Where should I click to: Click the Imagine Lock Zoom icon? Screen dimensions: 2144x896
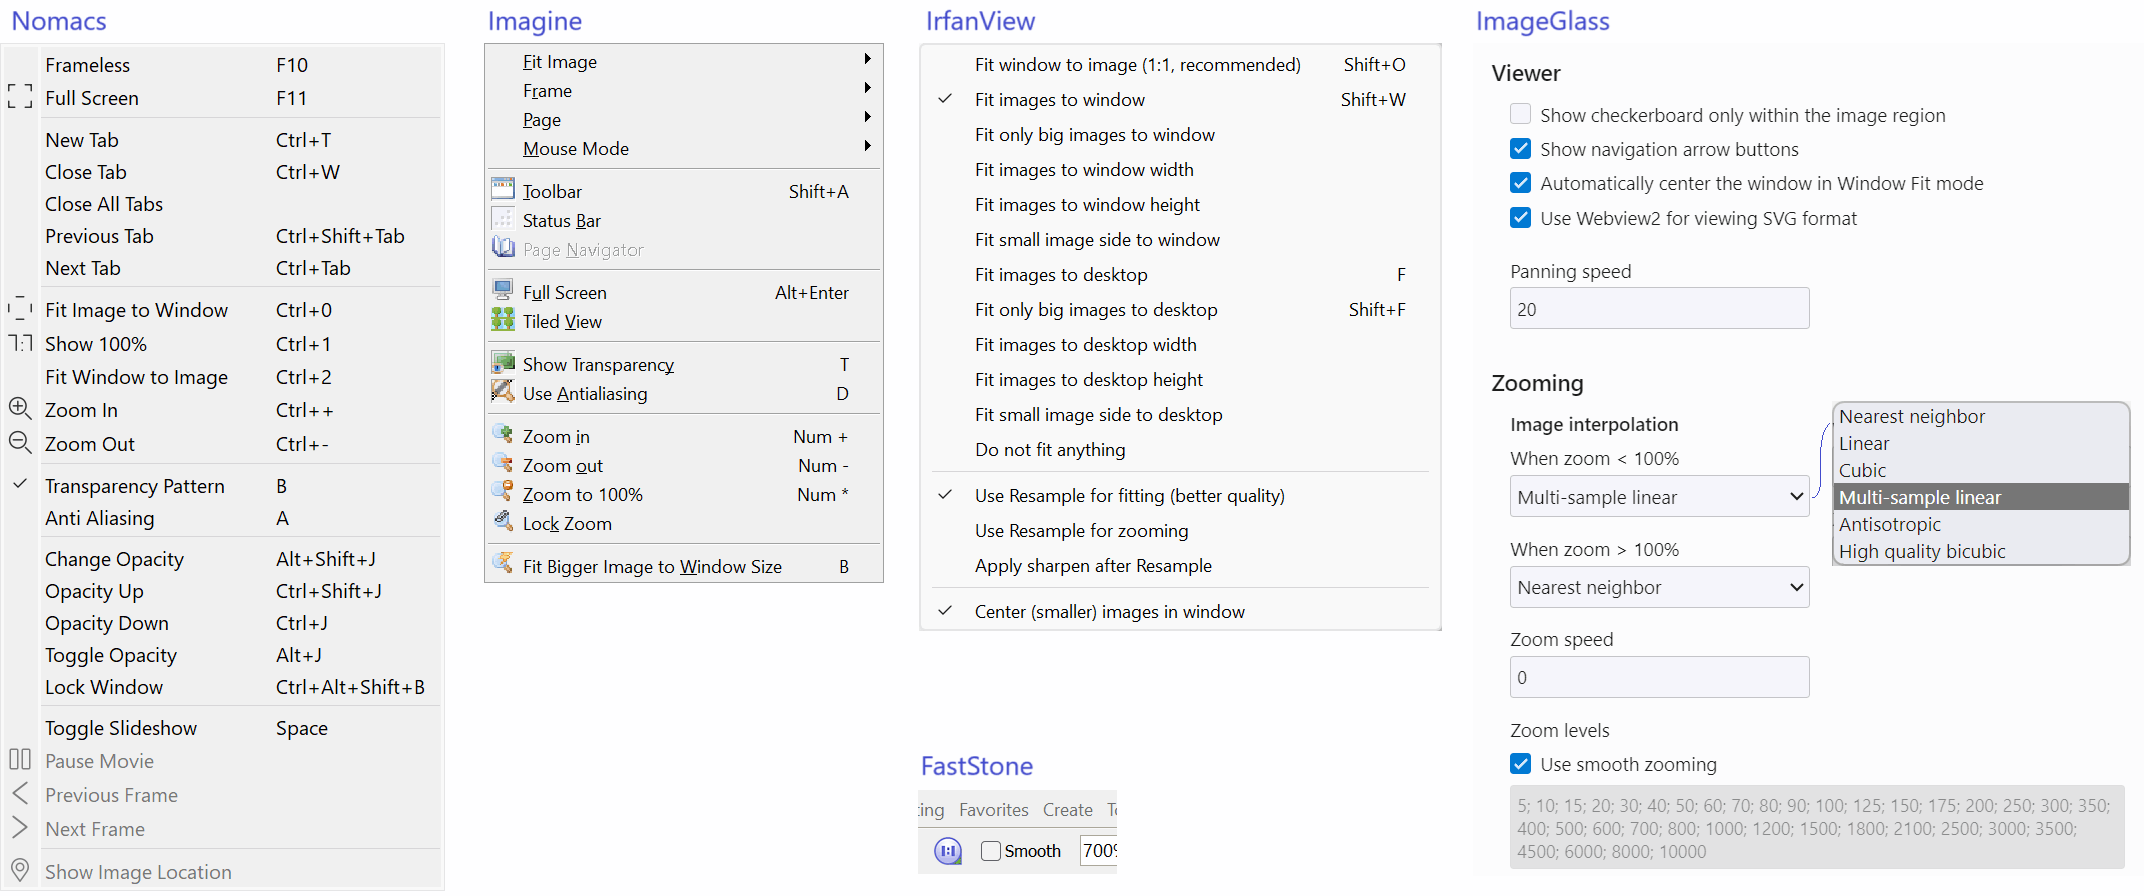(503, 522)
